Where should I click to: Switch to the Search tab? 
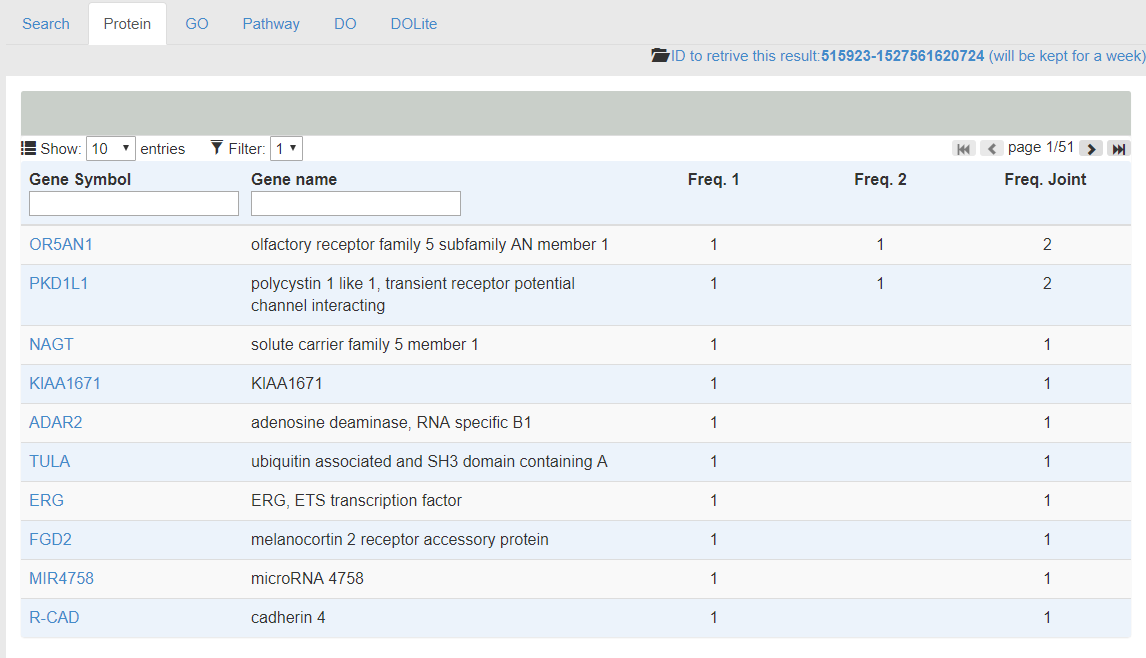point(46,24)
